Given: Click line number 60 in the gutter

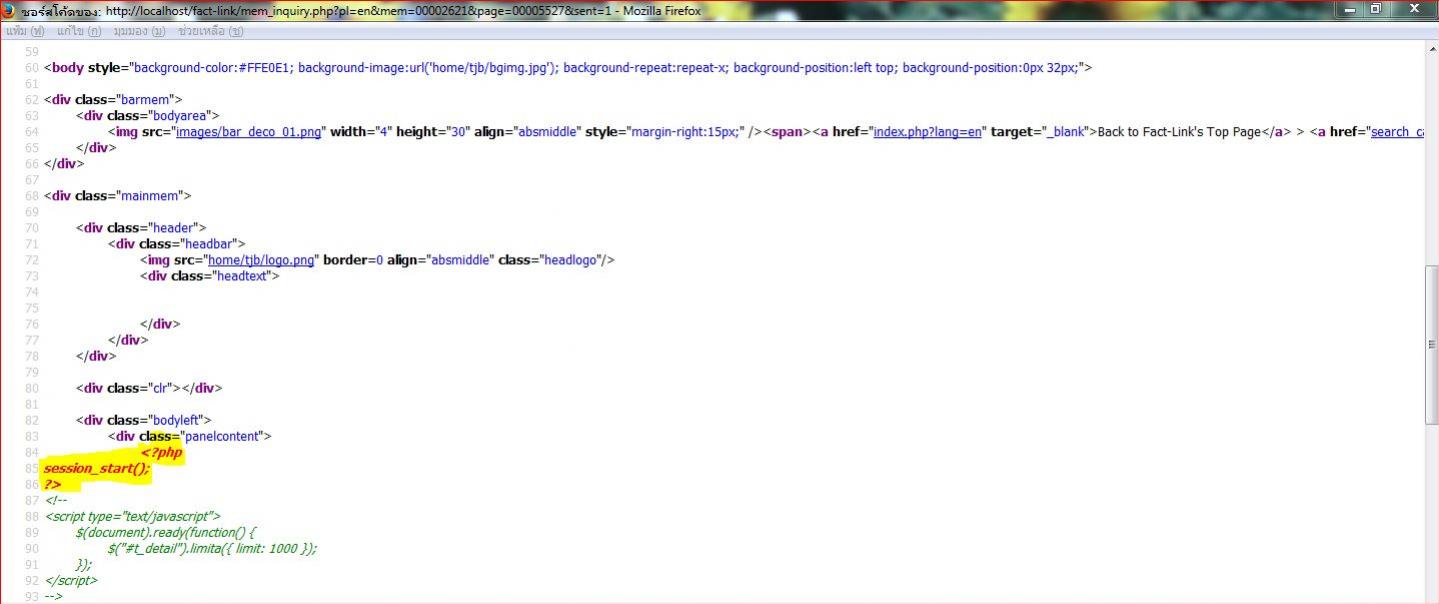Looking at the screenshot, I should click(x=31, y=68).
